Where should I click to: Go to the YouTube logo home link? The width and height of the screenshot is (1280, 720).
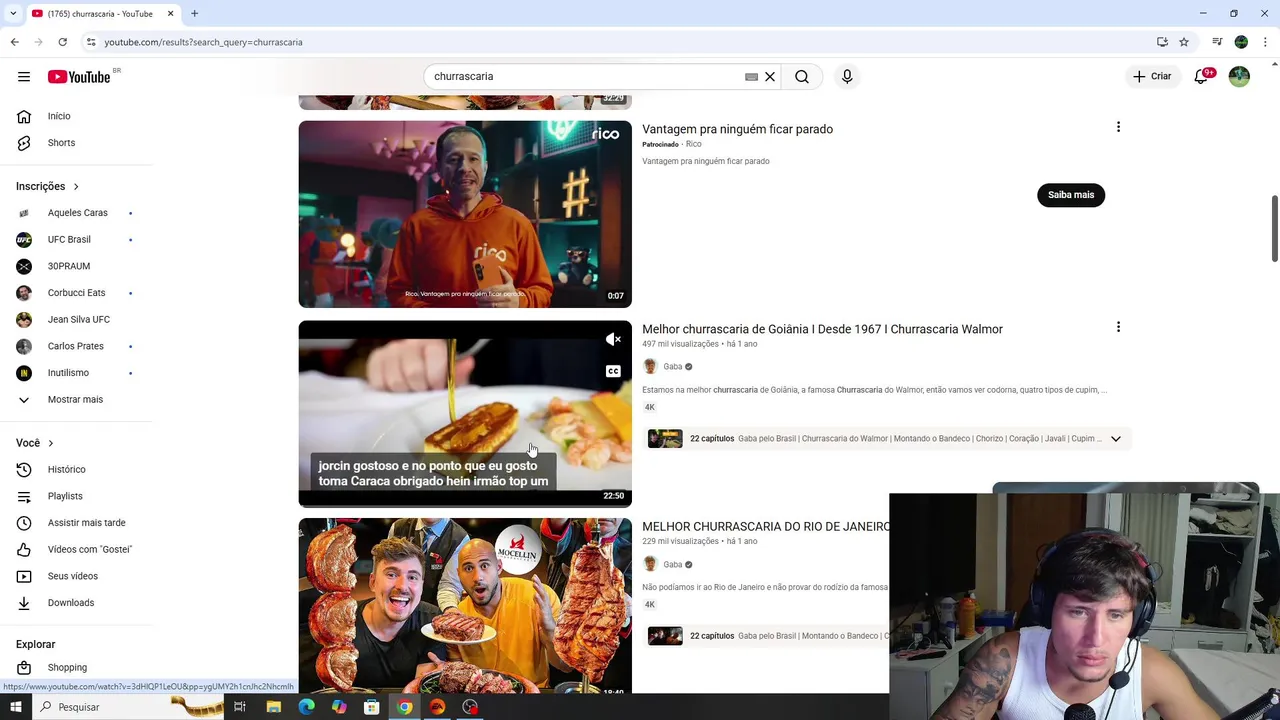tap(79, 77)
